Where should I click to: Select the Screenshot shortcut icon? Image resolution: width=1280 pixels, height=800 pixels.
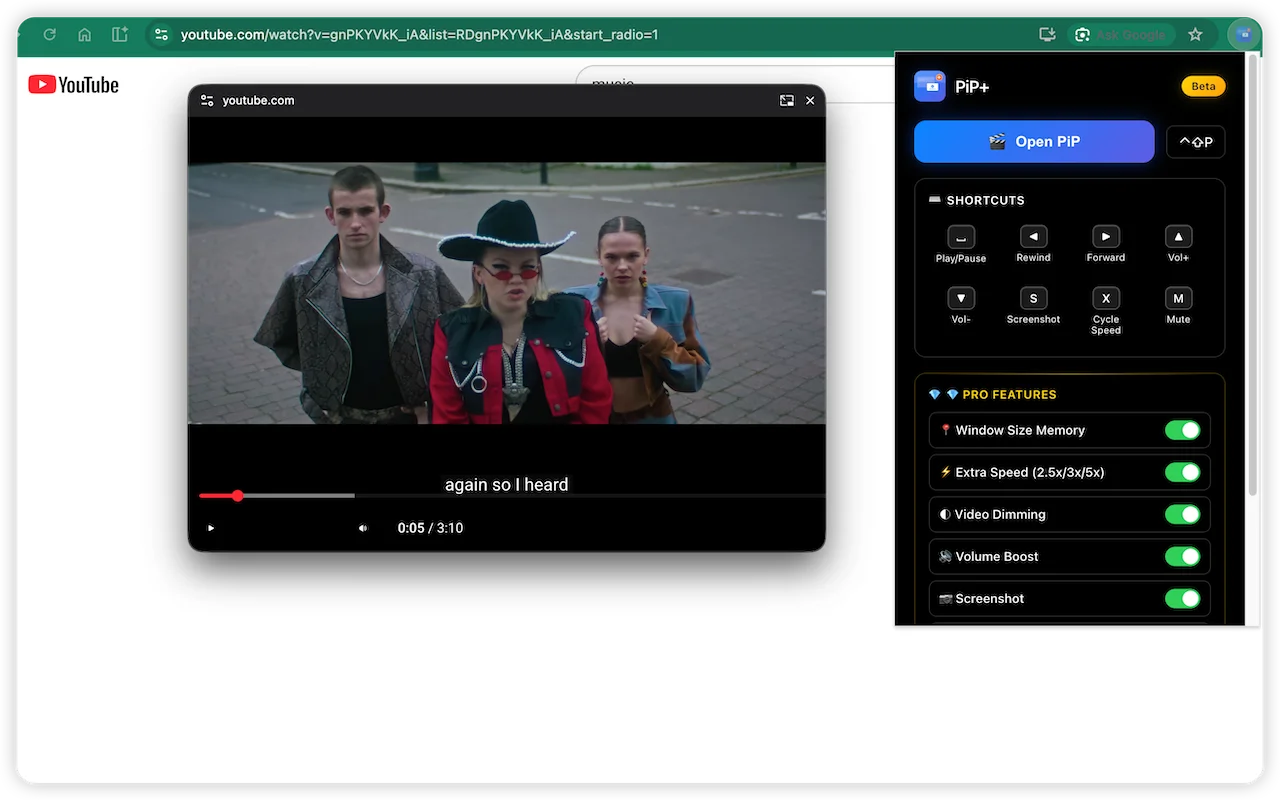tap(1033, 298)
